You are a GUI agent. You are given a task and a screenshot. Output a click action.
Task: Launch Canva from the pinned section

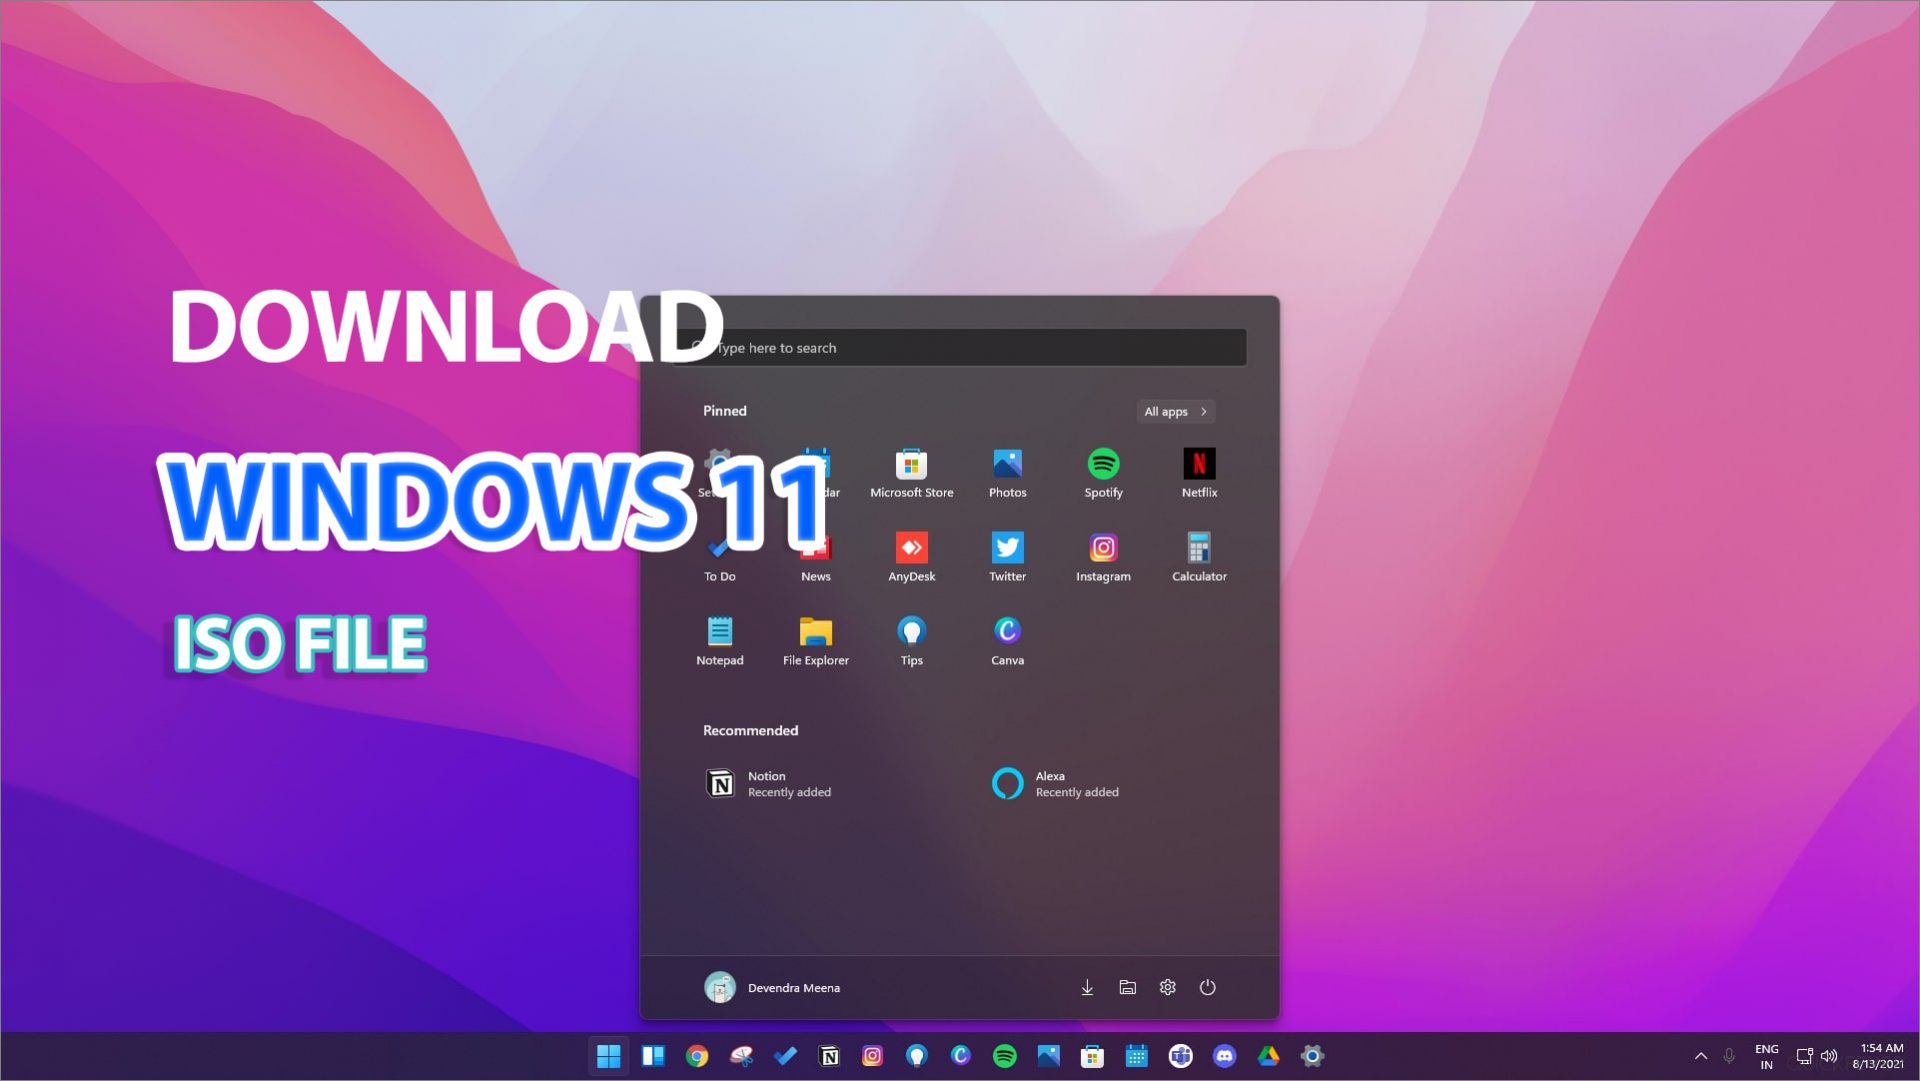tap(1007, 642)
